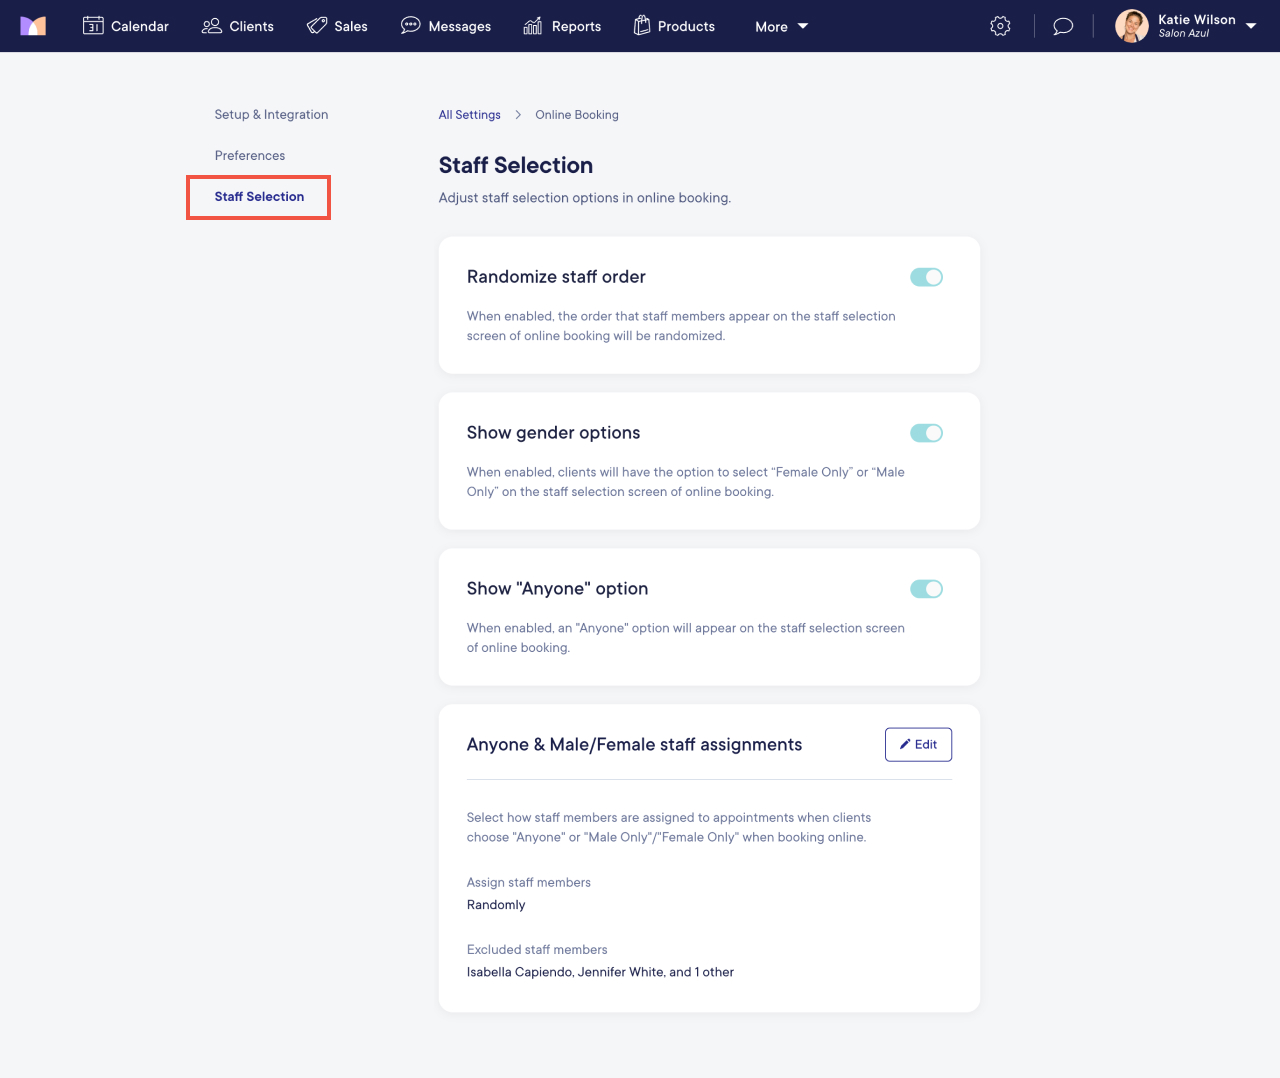Click Katie Wilson's profile picture

click(x=1131, y=26)
